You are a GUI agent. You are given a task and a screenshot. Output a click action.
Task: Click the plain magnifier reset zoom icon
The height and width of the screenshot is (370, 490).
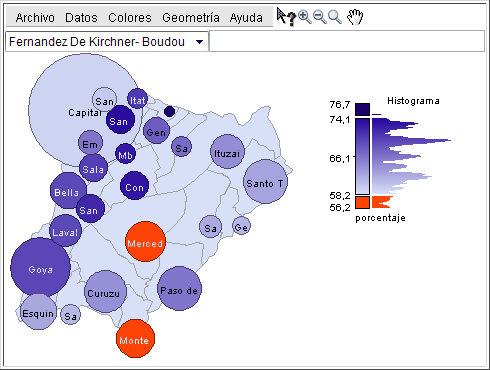335,17
